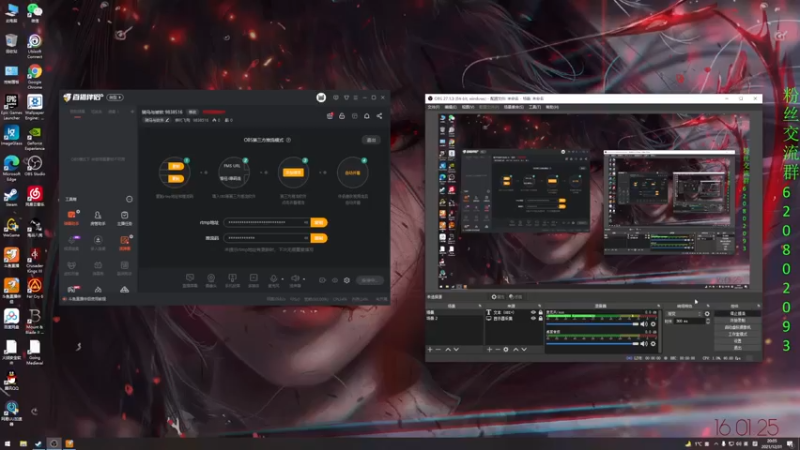Open the pill dropdown beside the live companion logo
The height and width of the screenshot is (450, 800).
click(115, 97)
